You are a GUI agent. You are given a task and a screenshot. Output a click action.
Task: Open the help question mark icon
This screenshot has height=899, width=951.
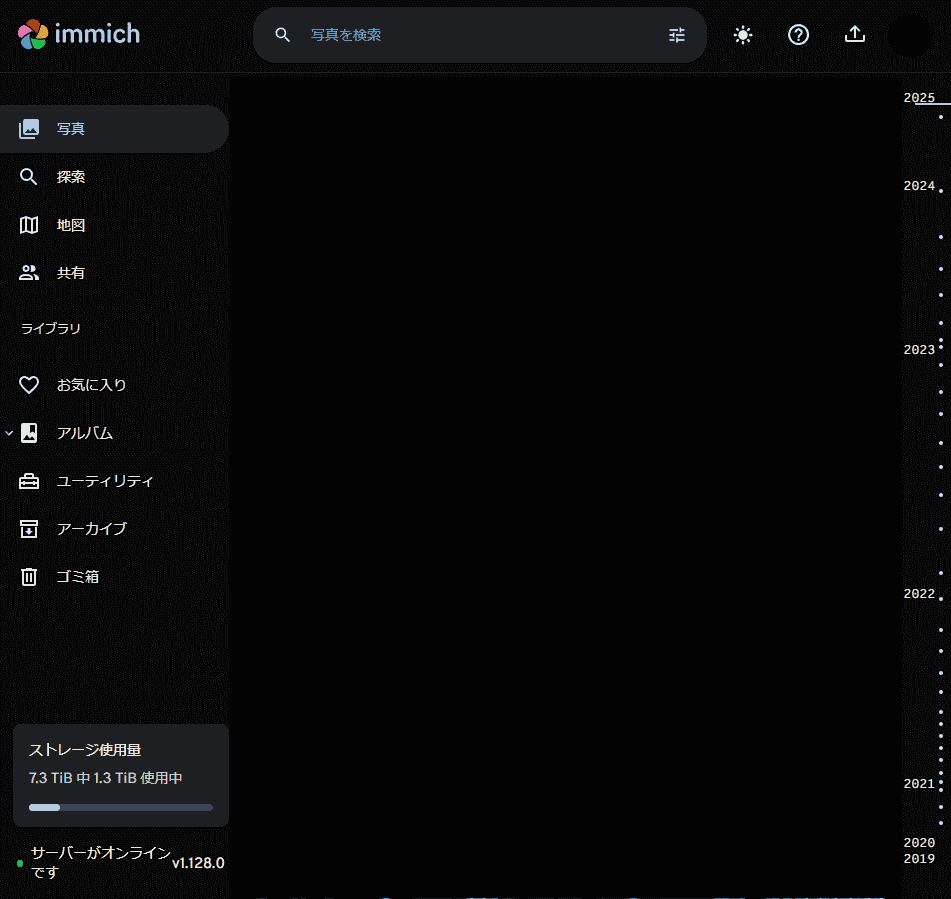(798, 35)
